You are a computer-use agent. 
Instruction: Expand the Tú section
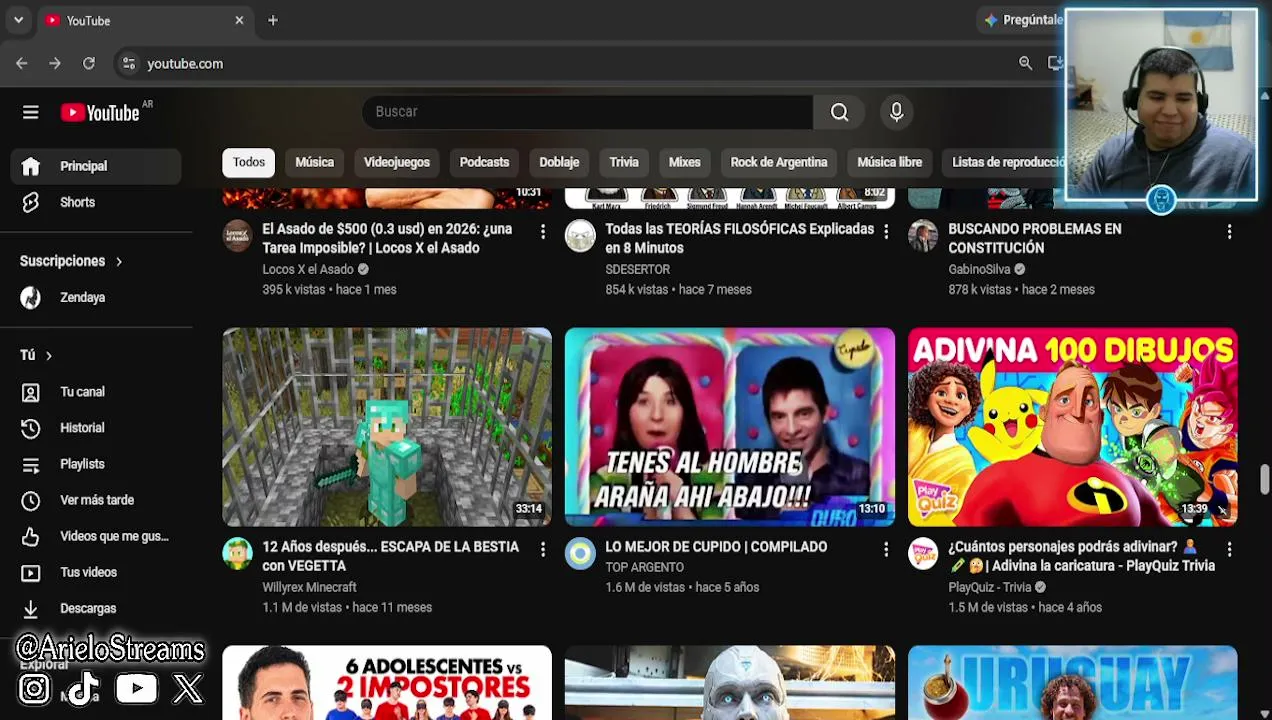tap(36, 355)
